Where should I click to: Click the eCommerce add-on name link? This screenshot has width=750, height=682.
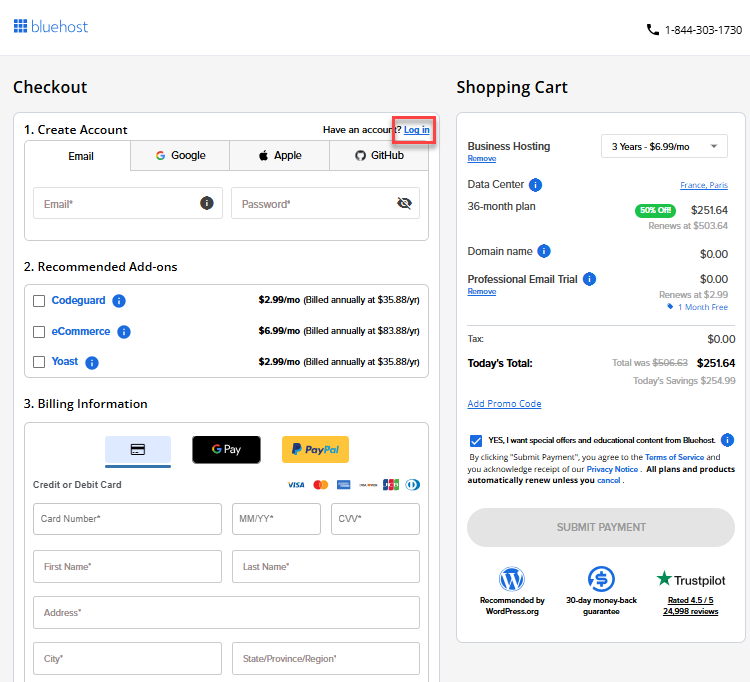(81, 331)
